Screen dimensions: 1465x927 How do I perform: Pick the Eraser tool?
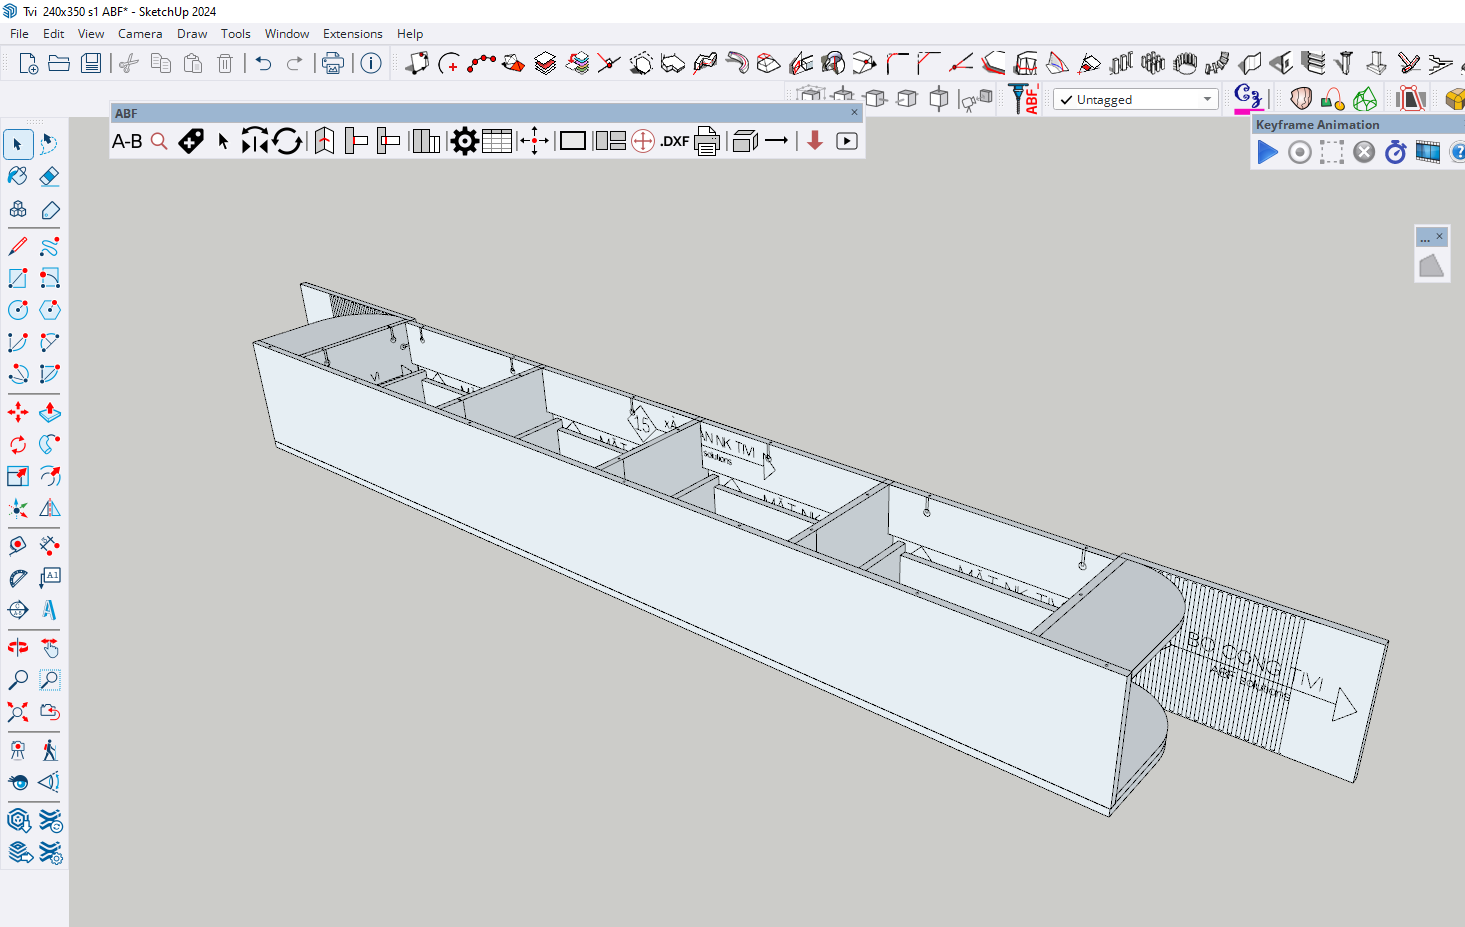coord(49,176)
